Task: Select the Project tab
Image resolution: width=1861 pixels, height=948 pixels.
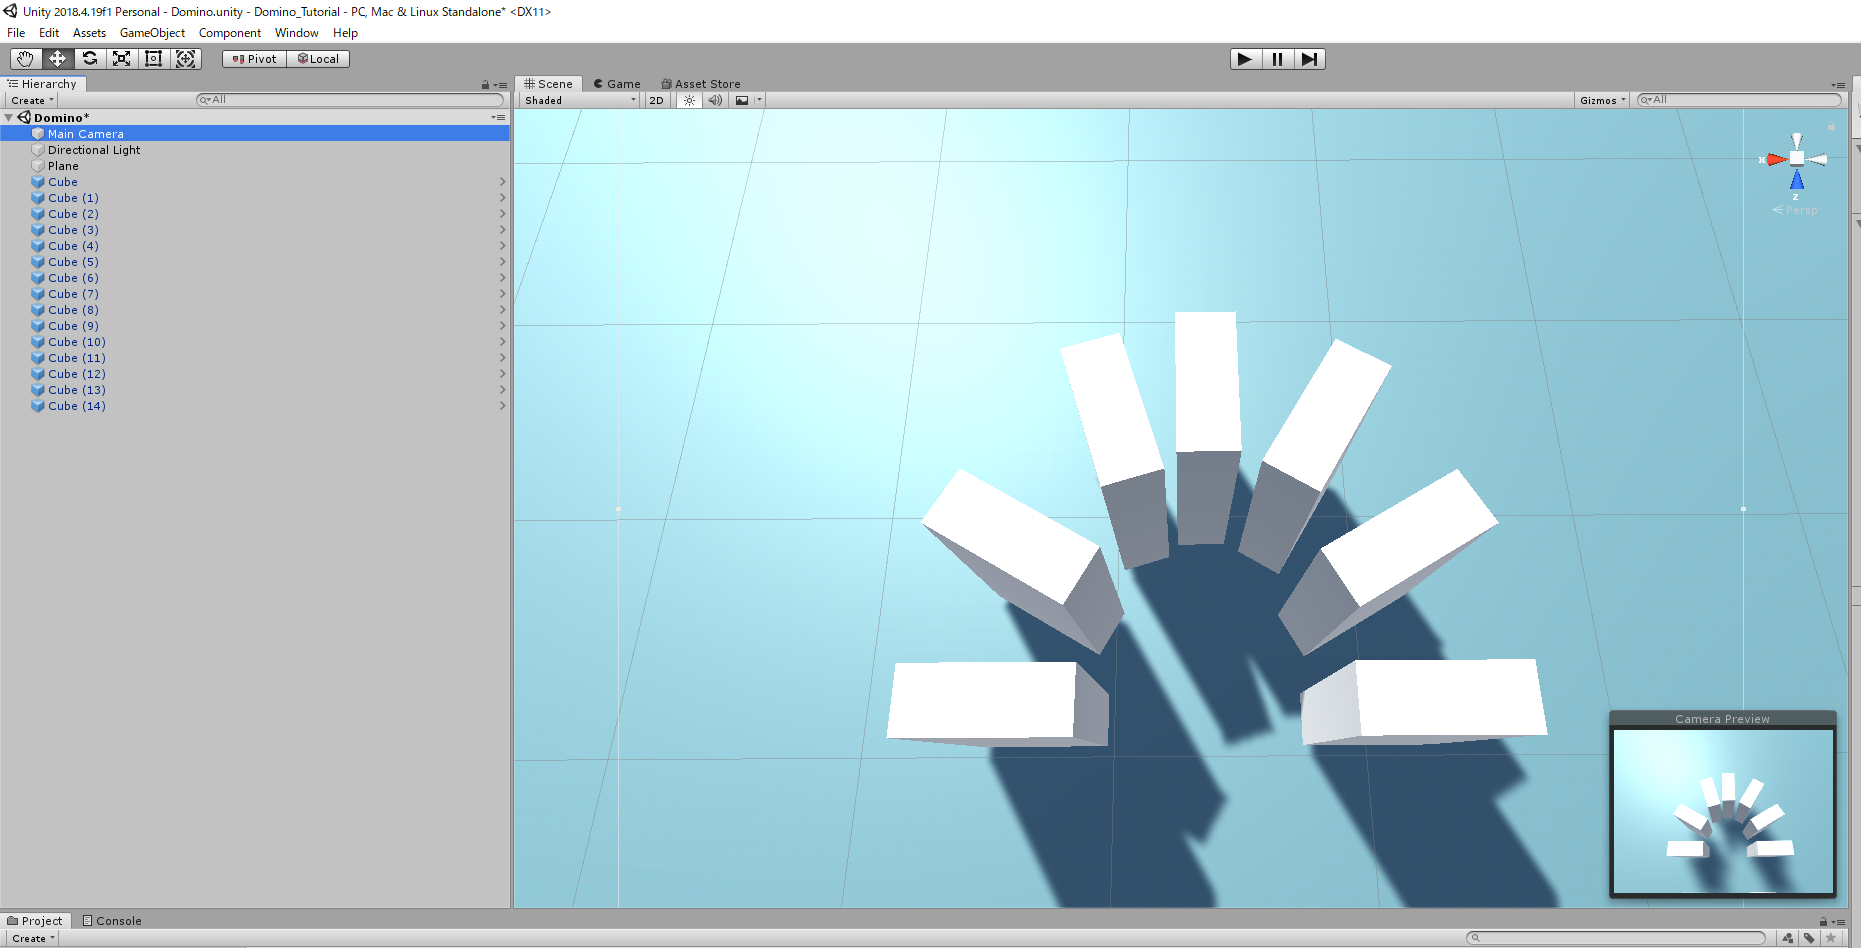Action: pos(35,921)
